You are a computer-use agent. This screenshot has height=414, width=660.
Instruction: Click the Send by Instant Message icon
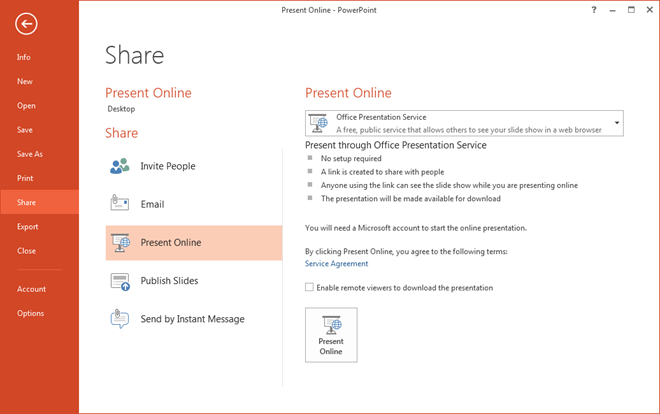[121, 319]
